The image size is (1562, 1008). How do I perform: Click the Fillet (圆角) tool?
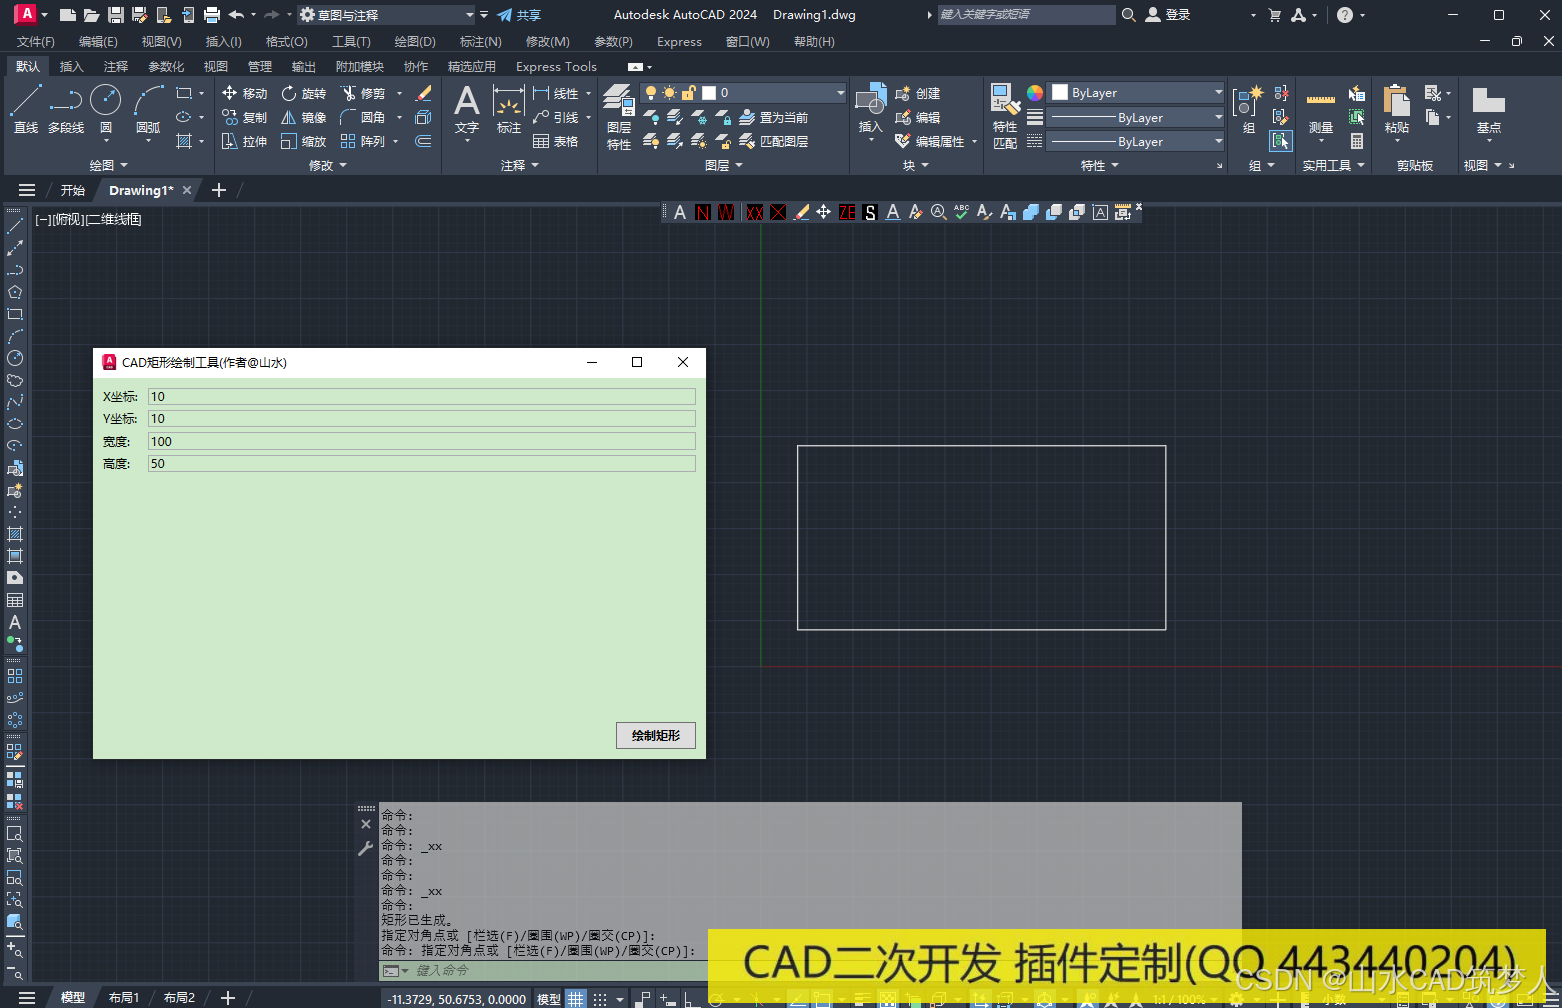coord(363,117)
